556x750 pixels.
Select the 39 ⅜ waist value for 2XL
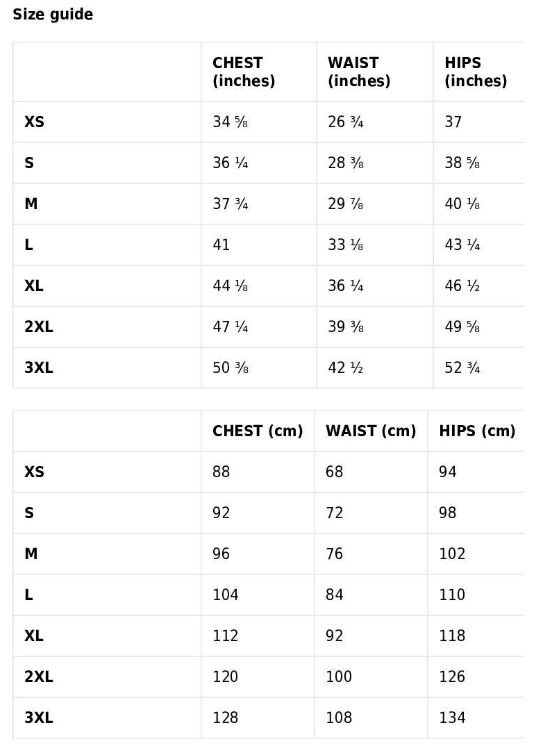(x=345, y=327)
